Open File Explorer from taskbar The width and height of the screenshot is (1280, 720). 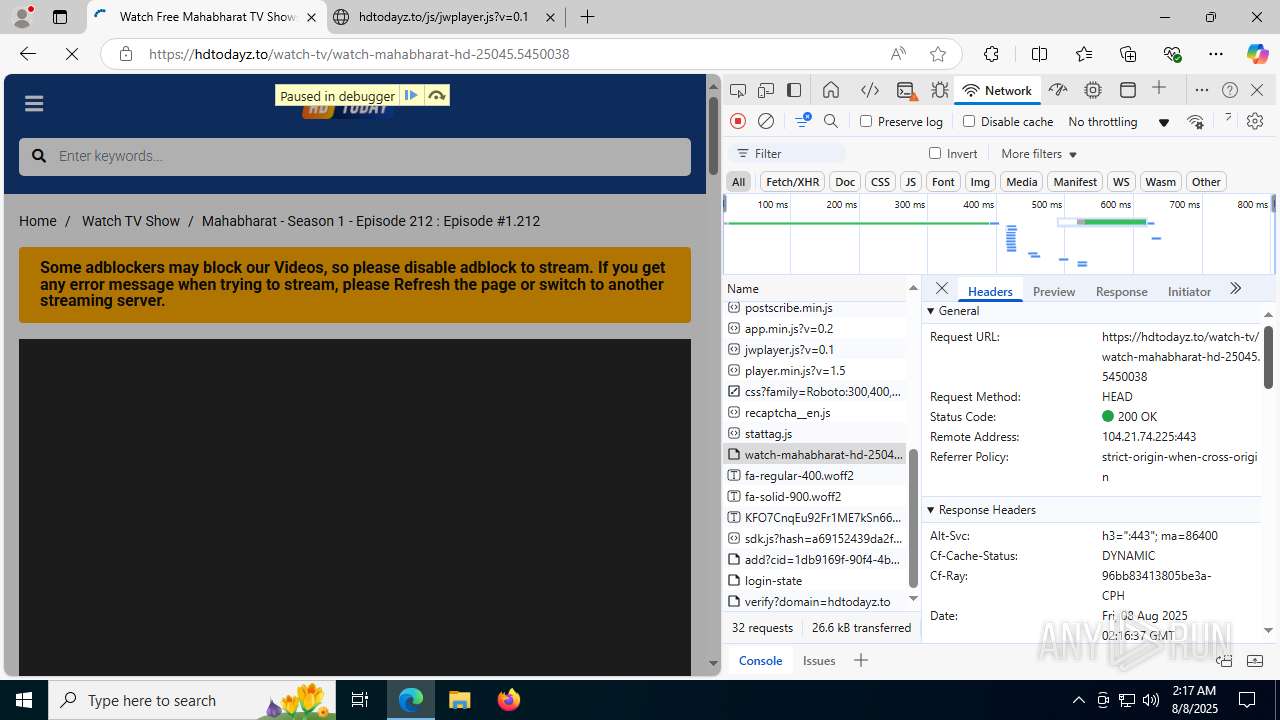coord(459,700)
